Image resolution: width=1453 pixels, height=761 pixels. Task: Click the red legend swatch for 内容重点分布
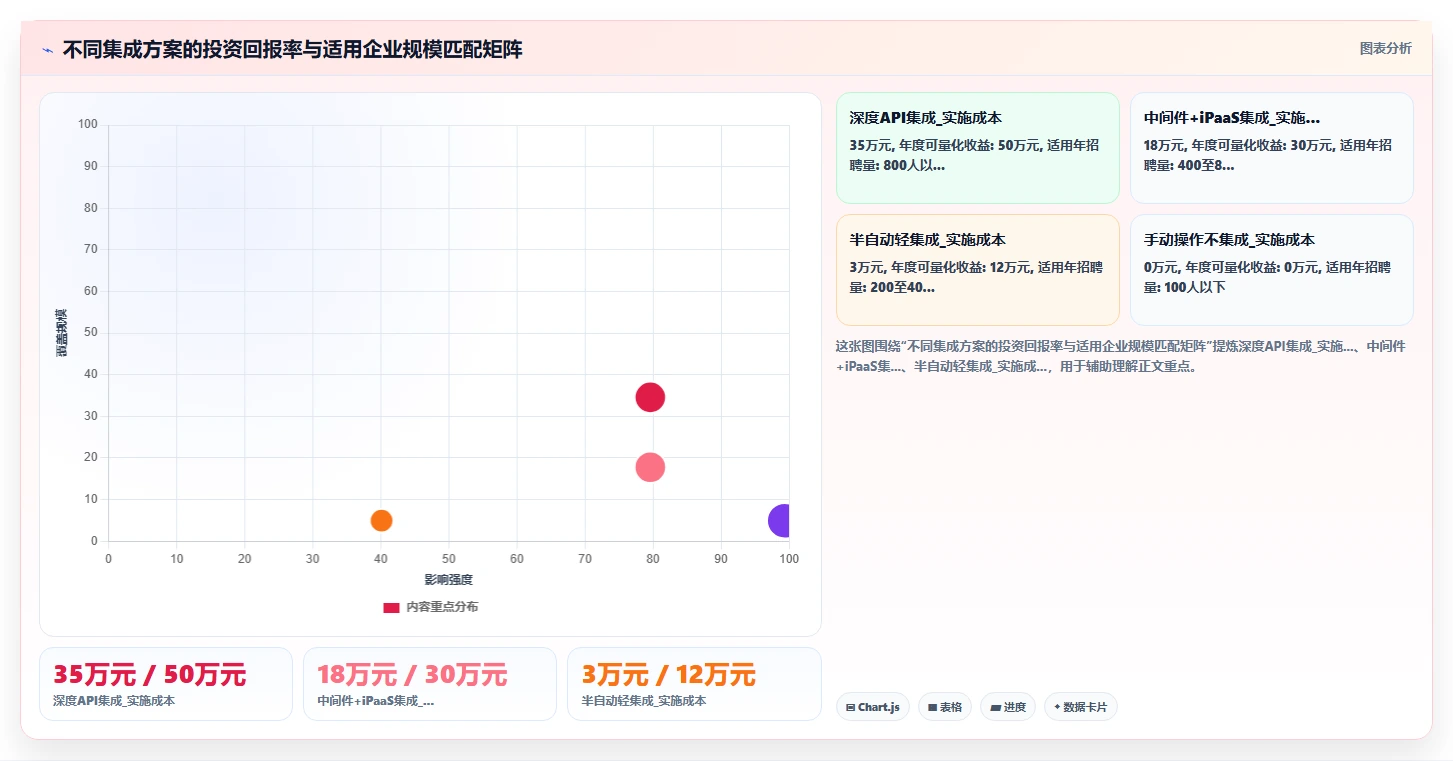[x=391, y=607]
